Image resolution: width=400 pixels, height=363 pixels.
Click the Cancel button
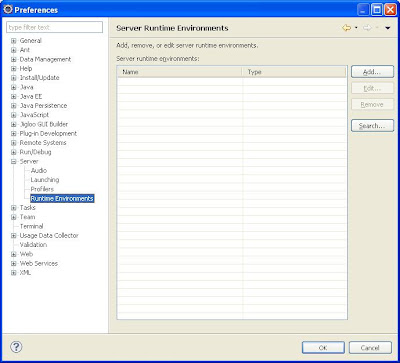point(370,348)
